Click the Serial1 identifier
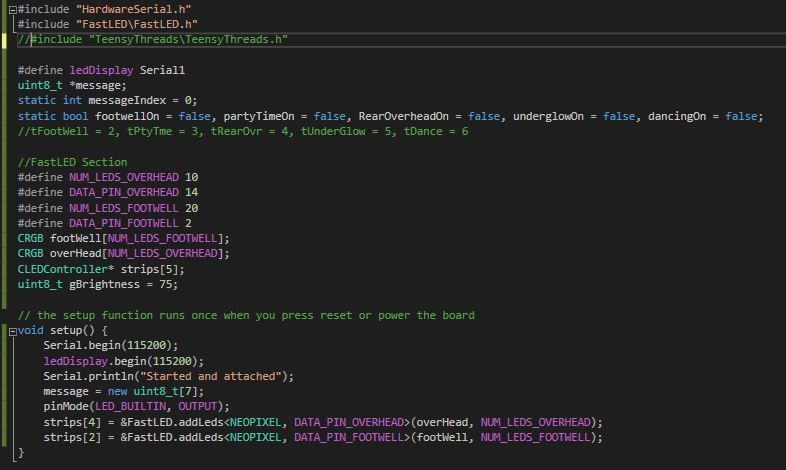Screen dimensions: 786x470 coord(162,70)
